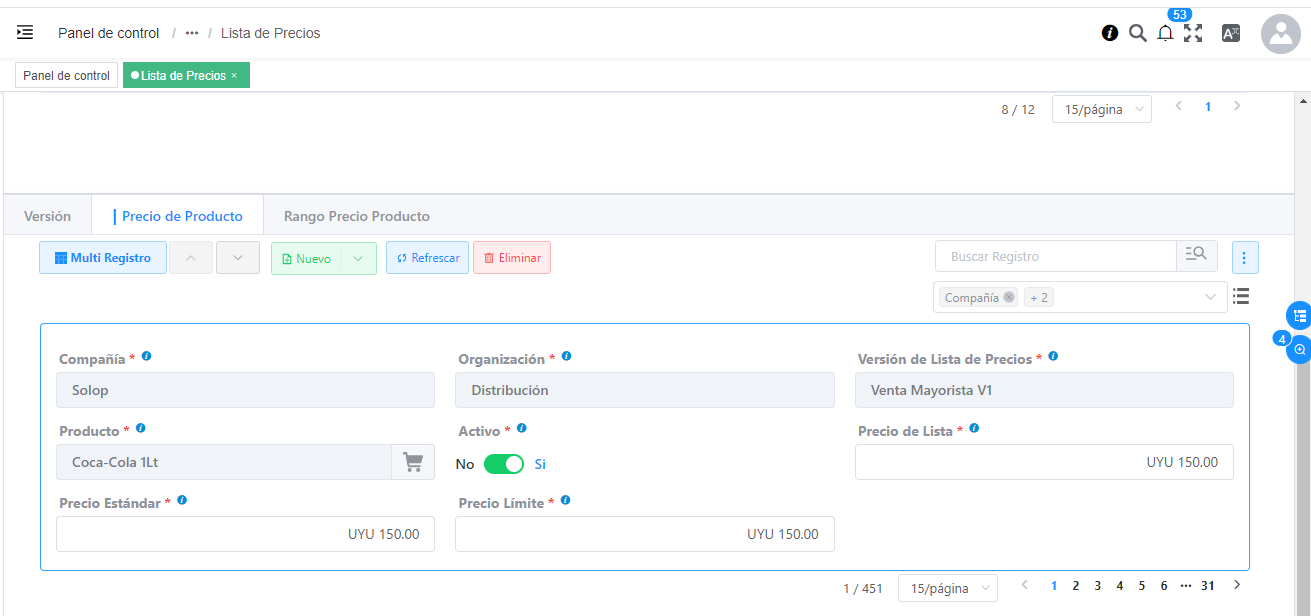Click the Refrescar button
Image resolution: width=1311 pixels, height=616 pixels.
click(x=427, y=258)
